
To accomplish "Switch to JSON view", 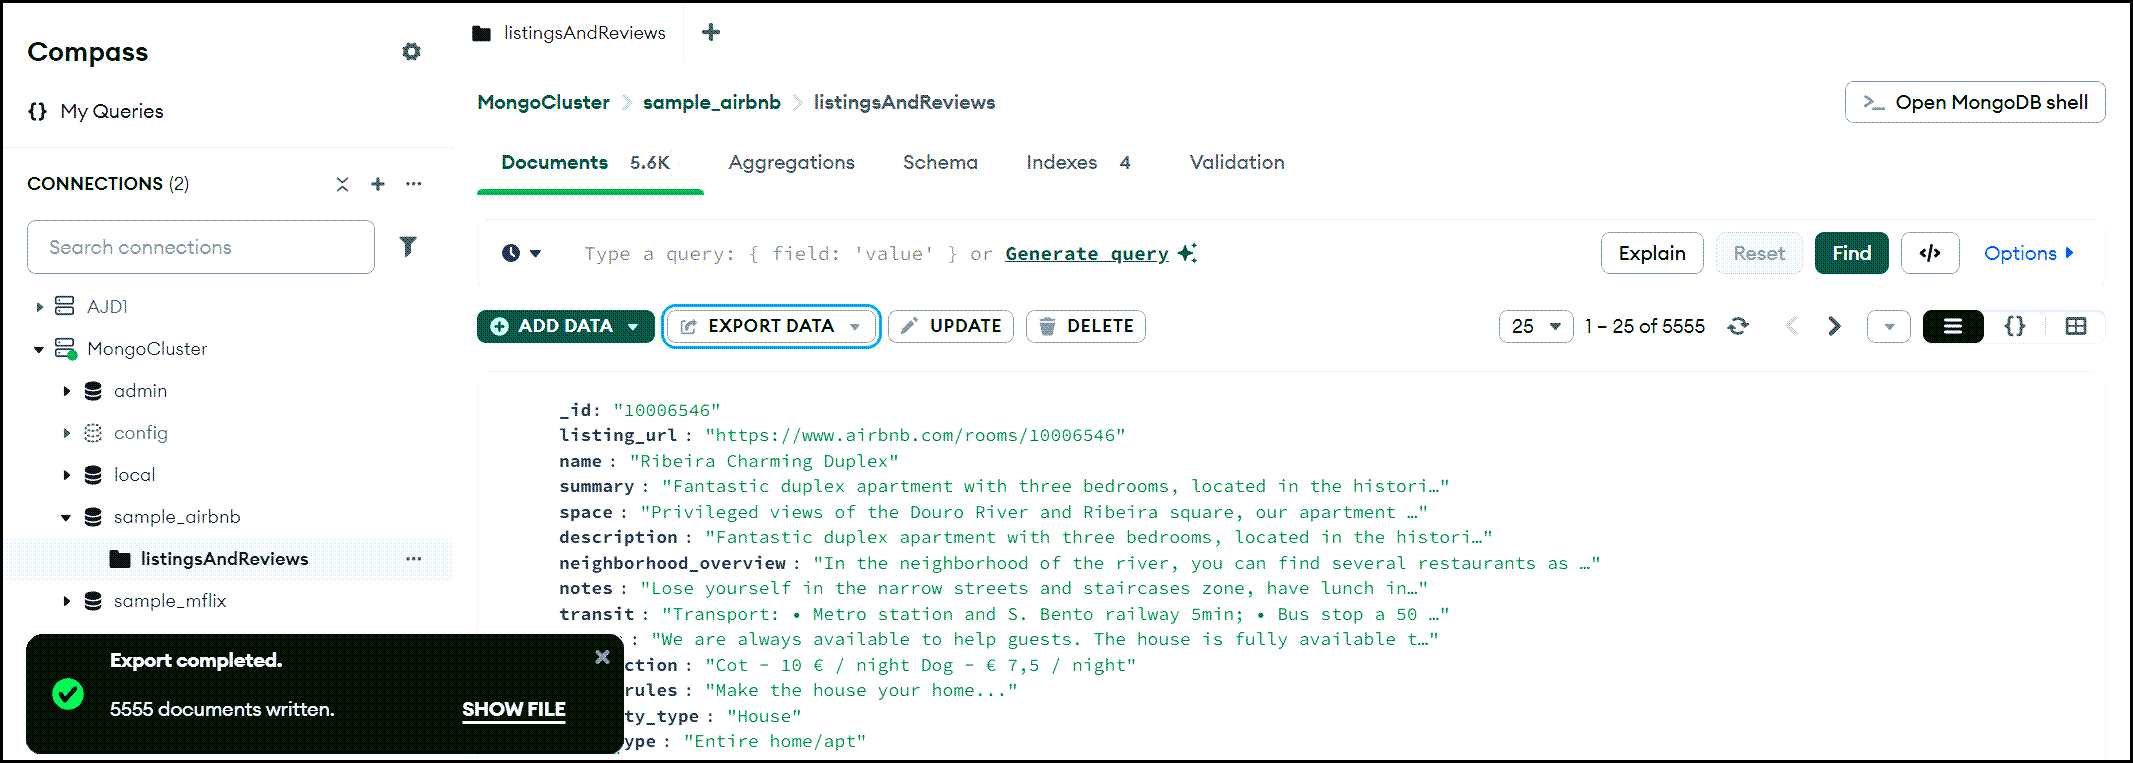I will tap(2015, 326).
